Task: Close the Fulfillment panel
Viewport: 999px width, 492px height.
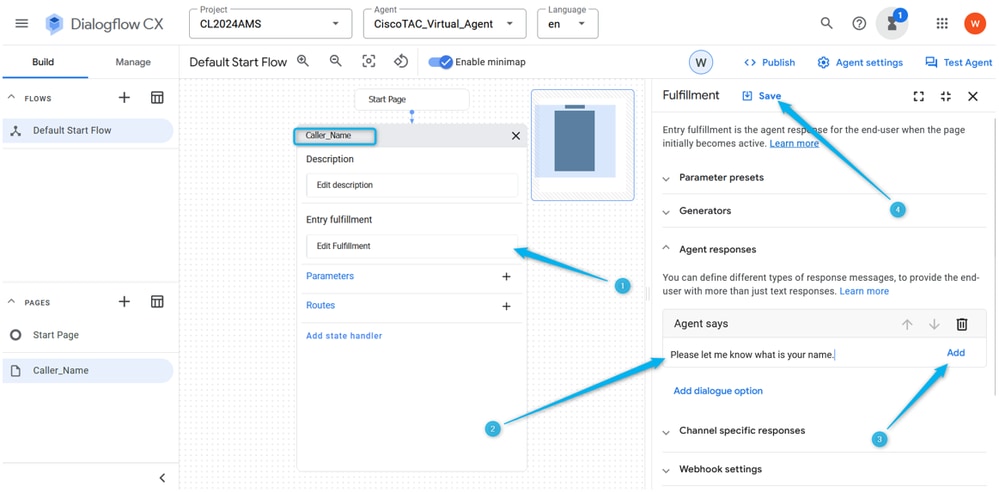Action: click(973, 96)
